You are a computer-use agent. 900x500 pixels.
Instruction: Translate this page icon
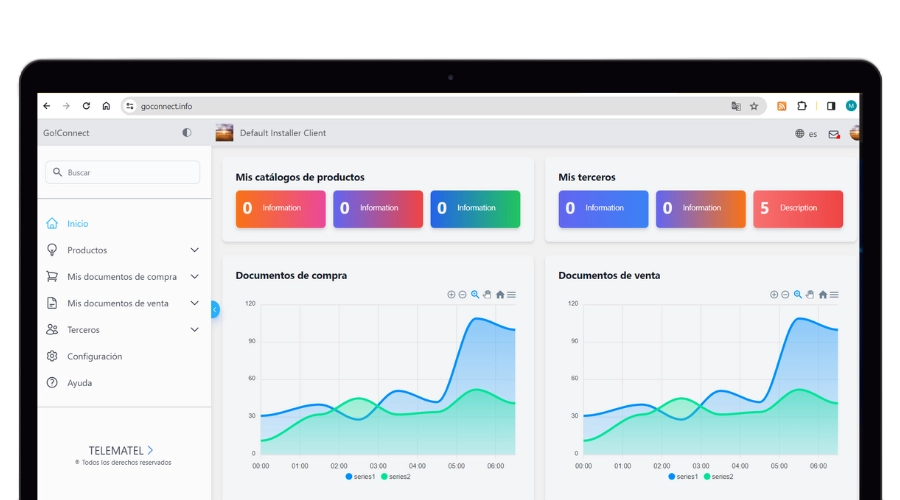pyautogui.click(x=736, y=106)
